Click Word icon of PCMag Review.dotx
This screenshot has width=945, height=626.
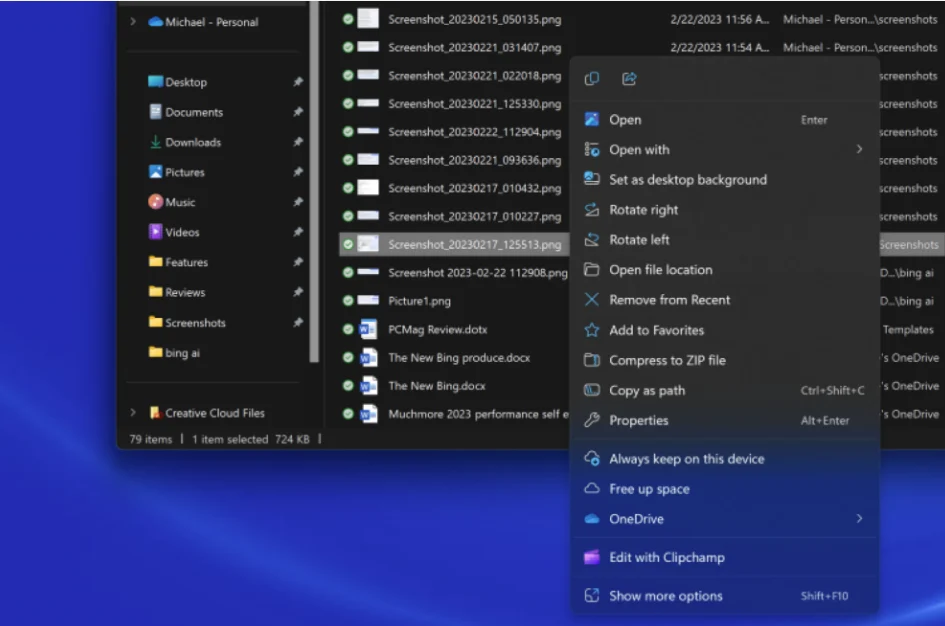click(x=368, y=330)
